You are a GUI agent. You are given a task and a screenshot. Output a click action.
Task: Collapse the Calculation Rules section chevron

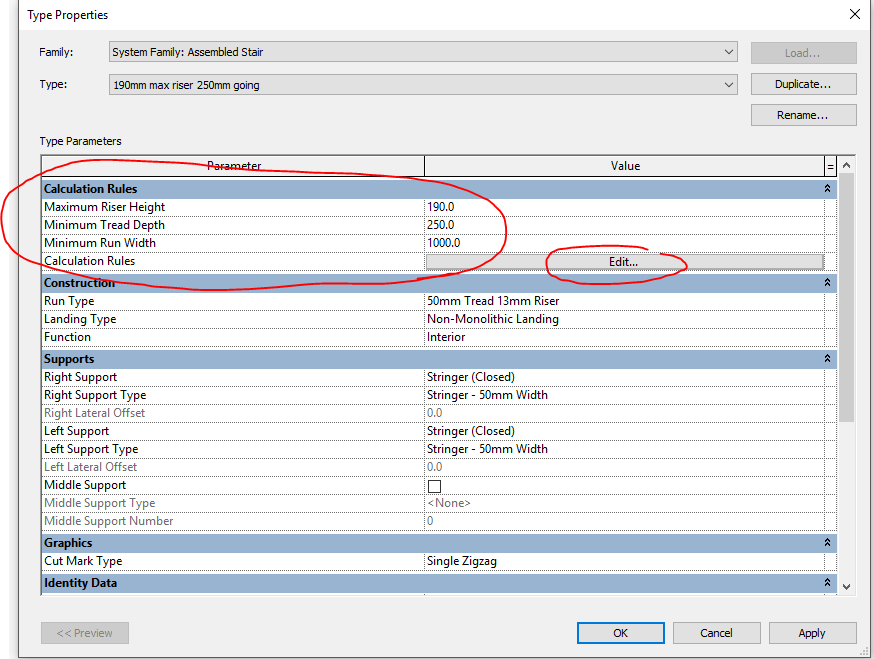click(827, 189)
